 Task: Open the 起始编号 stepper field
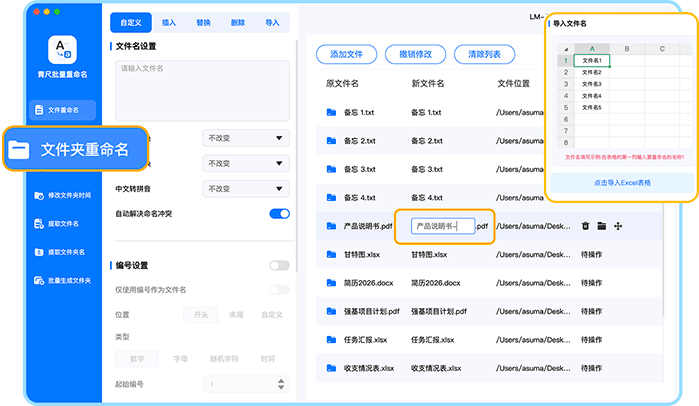point(246,383)
